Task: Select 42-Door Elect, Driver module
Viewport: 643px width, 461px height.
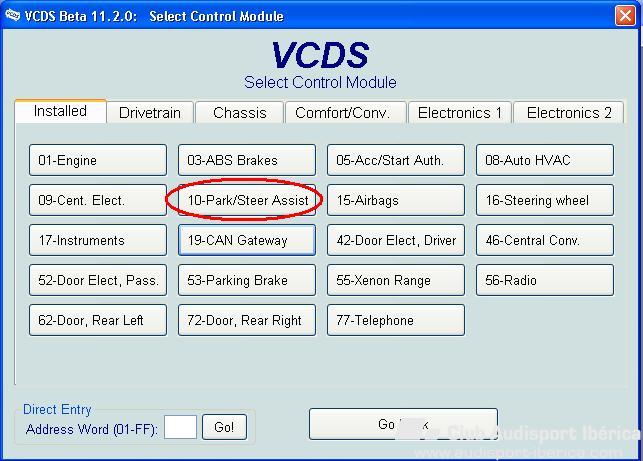Action: tap(396, 240)
